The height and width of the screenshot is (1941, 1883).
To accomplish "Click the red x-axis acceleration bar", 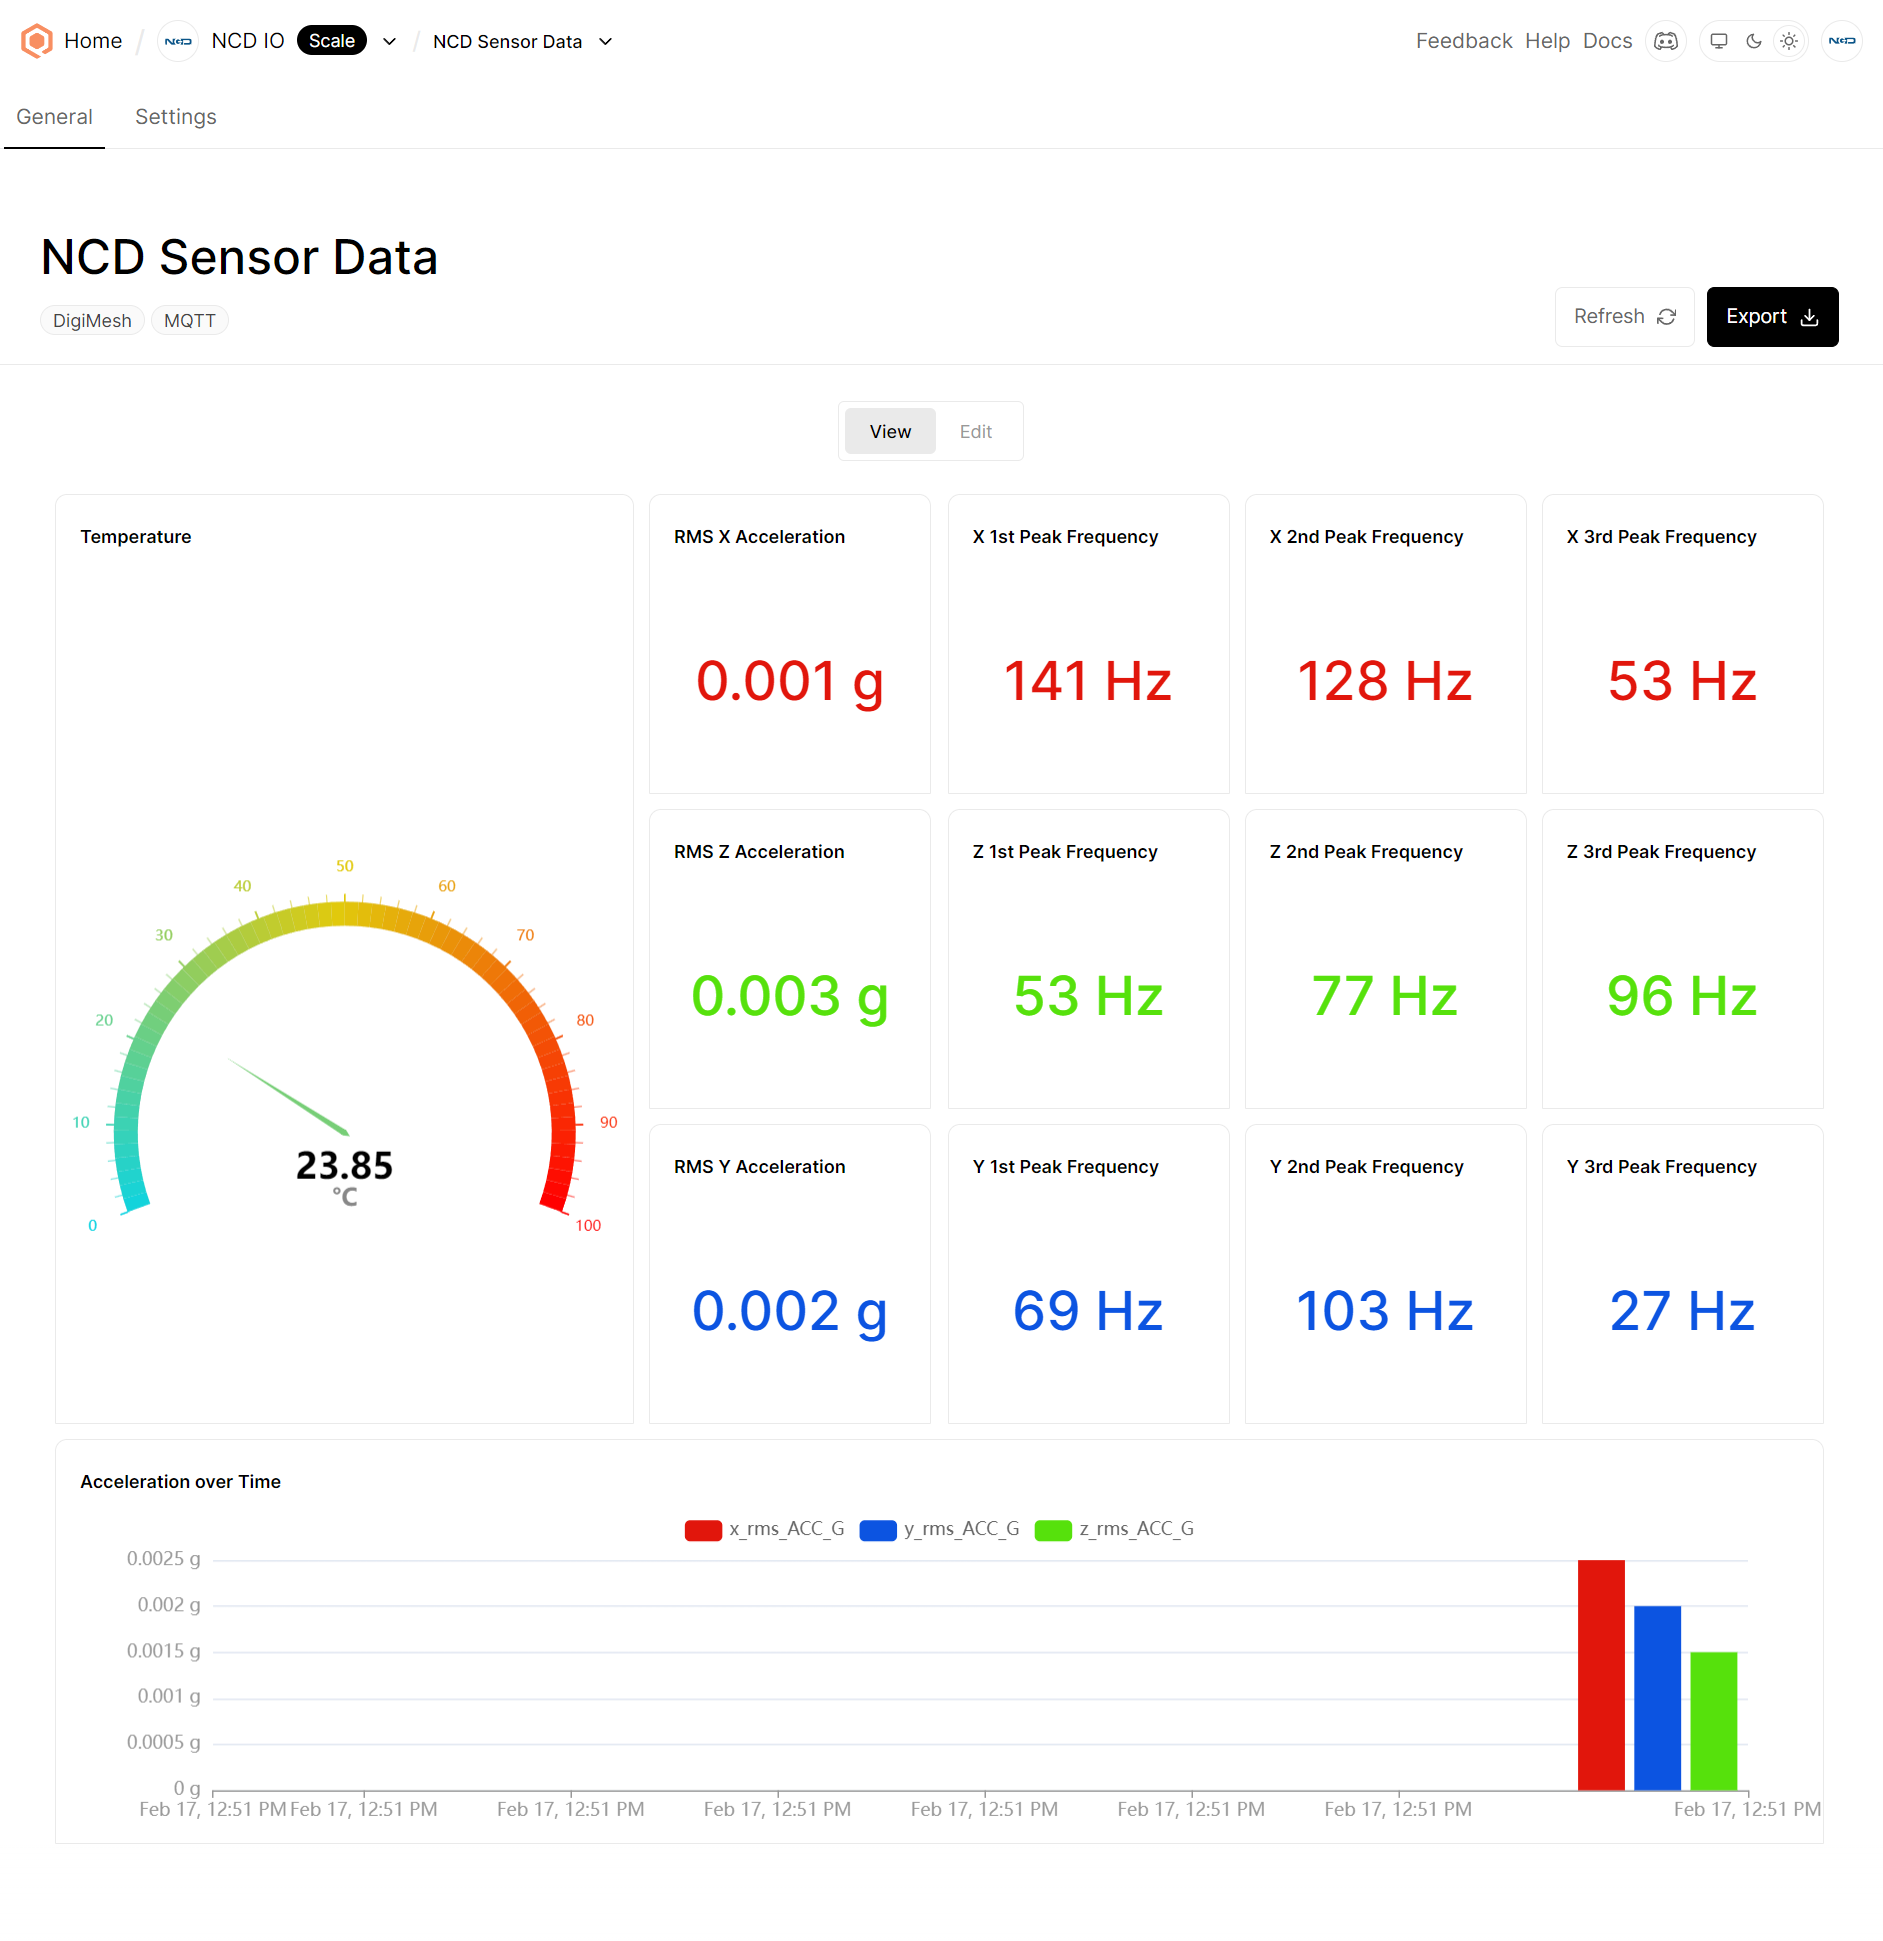I will click(1601, 1675).
